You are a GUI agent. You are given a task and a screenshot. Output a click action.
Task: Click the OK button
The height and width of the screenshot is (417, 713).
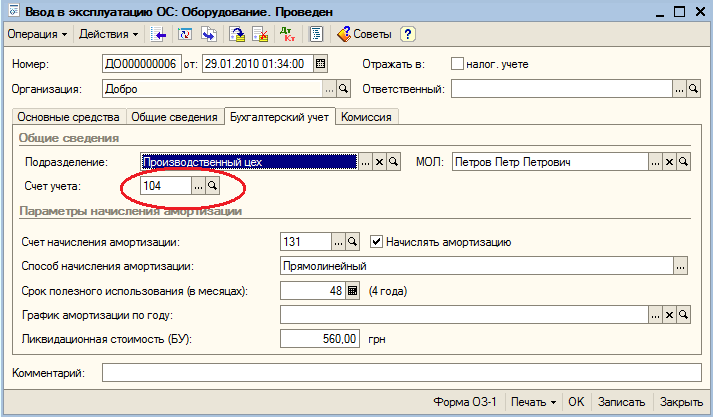576,402
